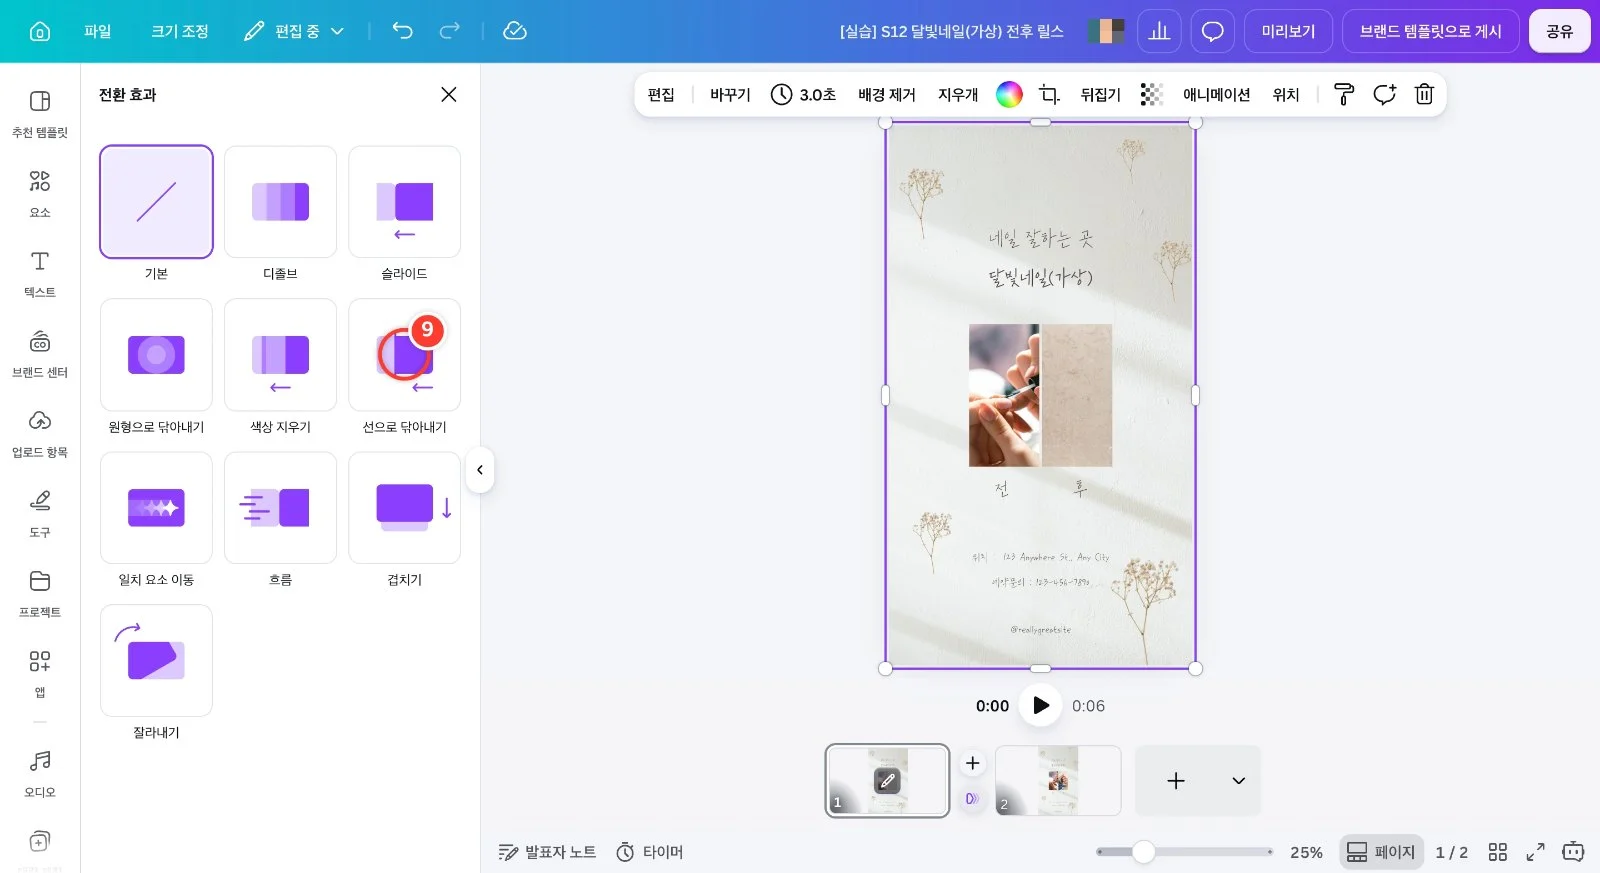Open the 업로드 항목 uploads panel
1600x873 pixels.
coord(40,434)
